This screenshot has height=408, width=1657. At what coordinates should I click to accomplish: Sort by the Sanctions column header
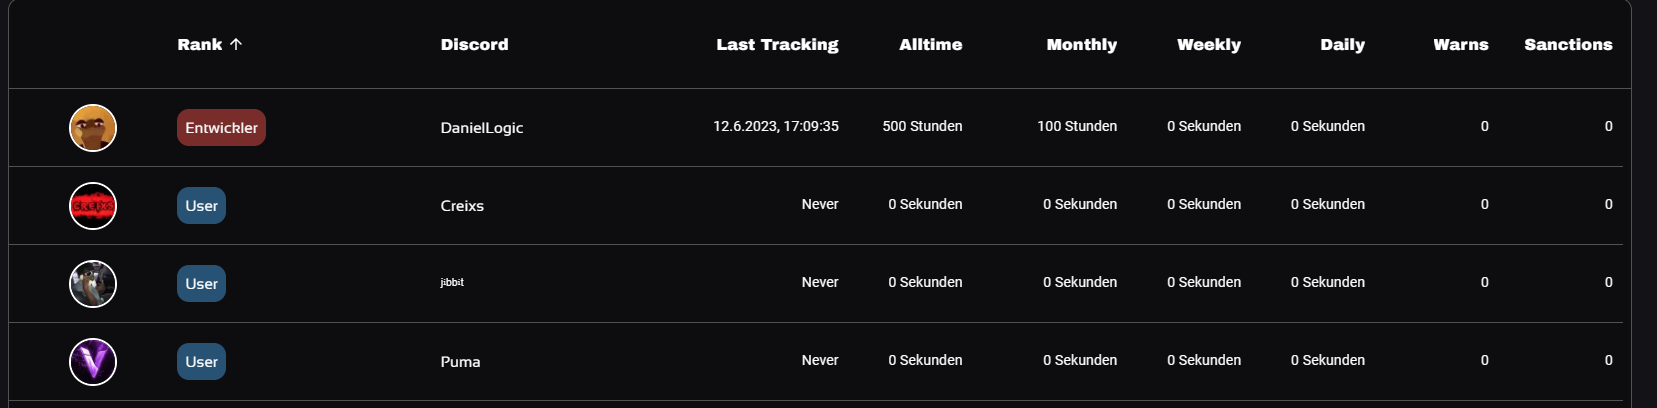click(1568, 45)
